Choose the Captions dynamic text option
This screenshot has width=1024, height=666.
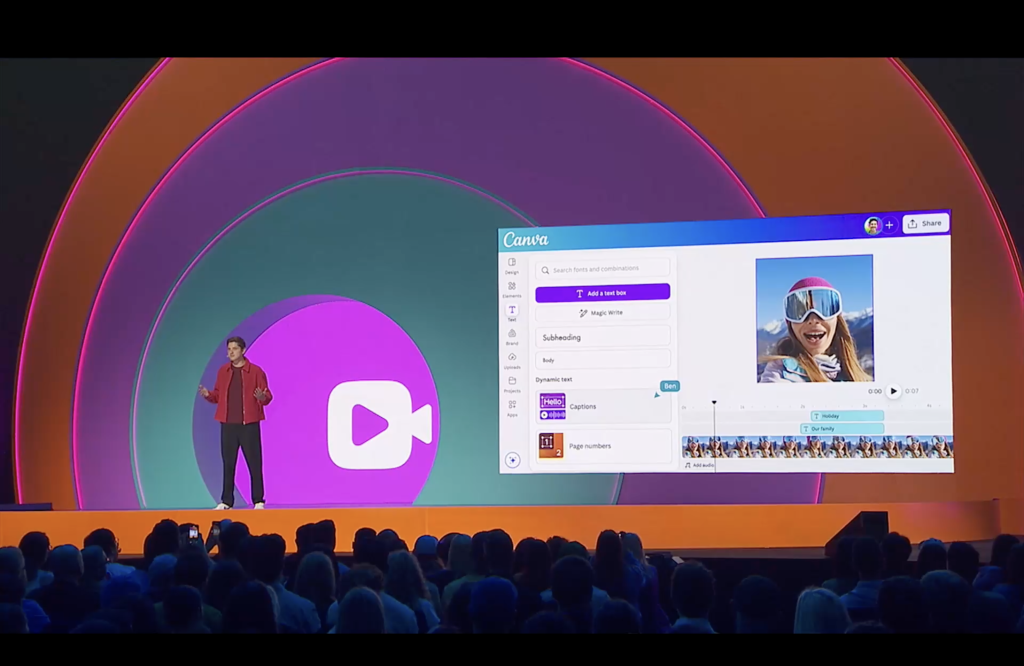pos(602,406)
